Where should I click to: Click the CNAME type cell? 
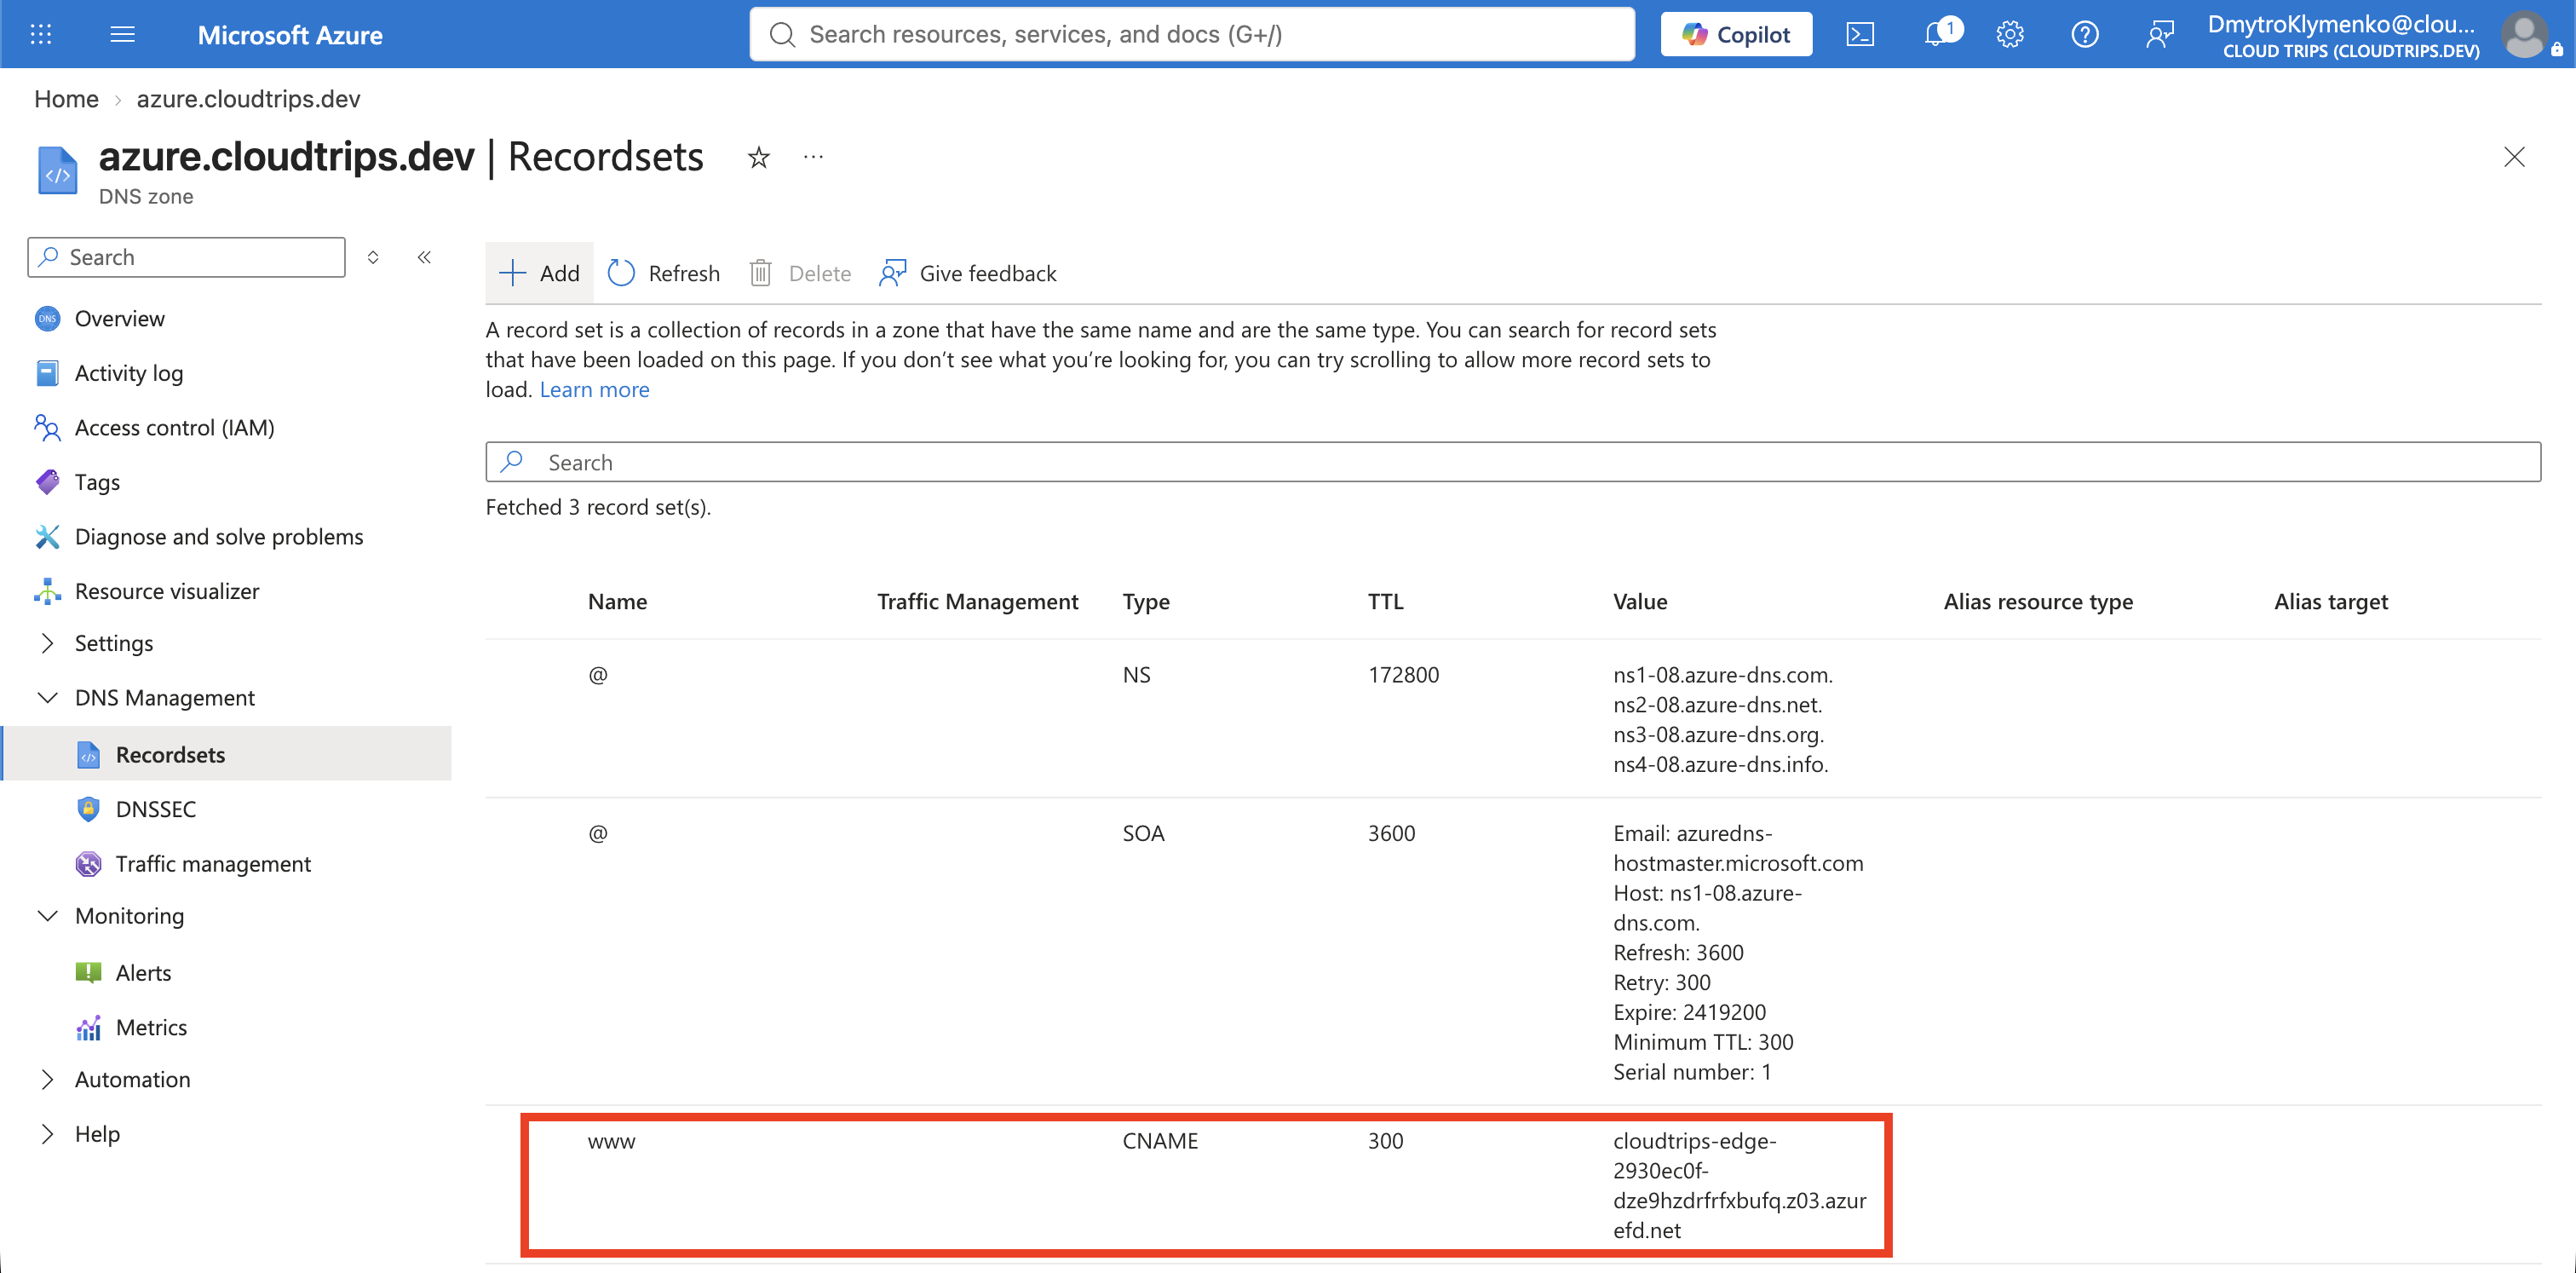click(x=1160, y=1141)
